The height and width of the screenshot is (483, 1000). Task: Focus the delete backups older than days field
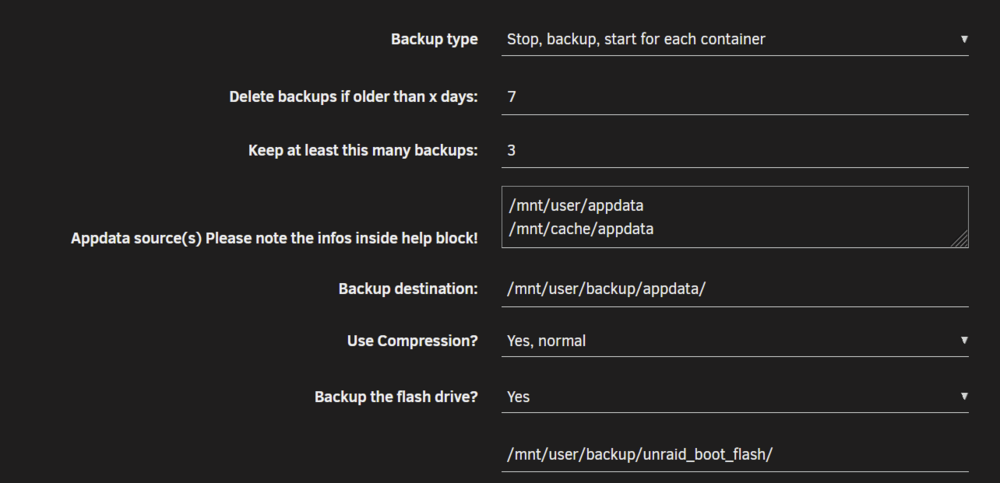(735, 97)
